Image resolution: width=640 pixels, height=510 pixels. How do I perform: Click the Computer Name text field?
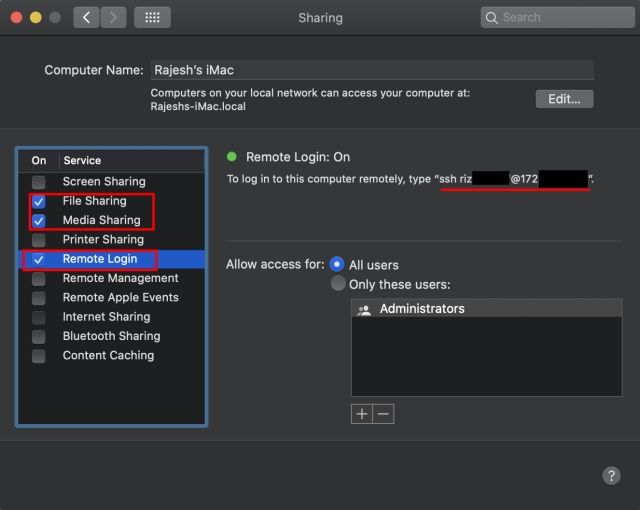(x=372, y=70)
